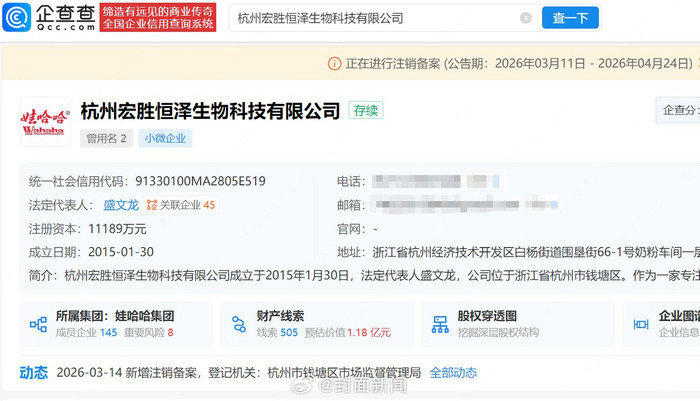This screenshot has height=401, width=700.
Task: Select the credit code 91330100MA2805E519
Action: coord(200,181)
